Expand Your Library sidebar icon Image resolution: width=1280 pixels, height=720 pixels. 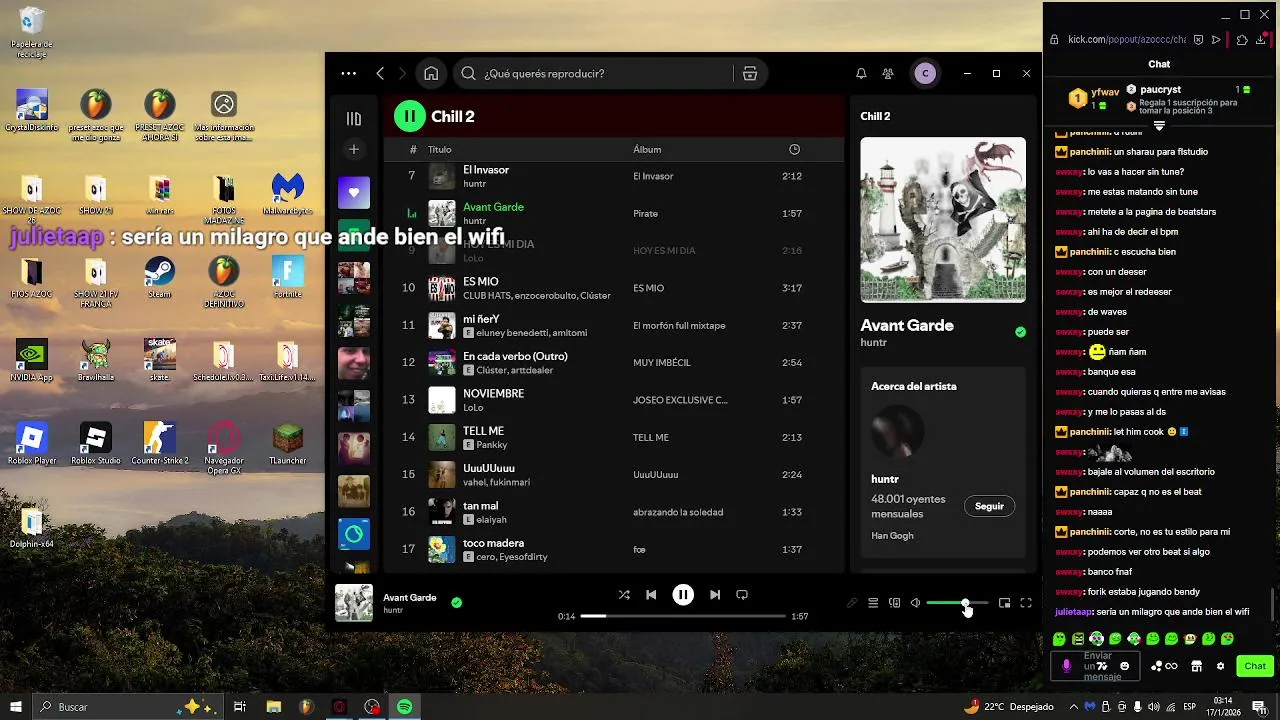354,118
